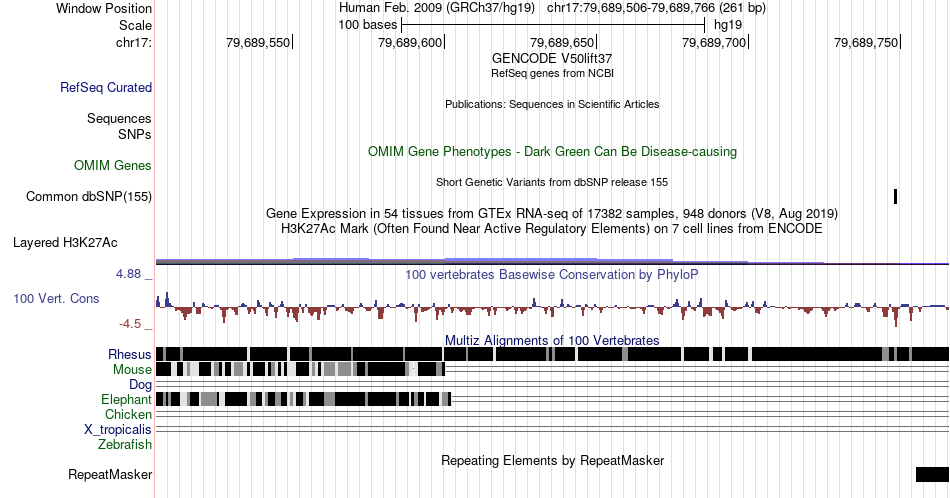Click the 79,689,650 ruler position
The image size is (950, 498).
562,42
